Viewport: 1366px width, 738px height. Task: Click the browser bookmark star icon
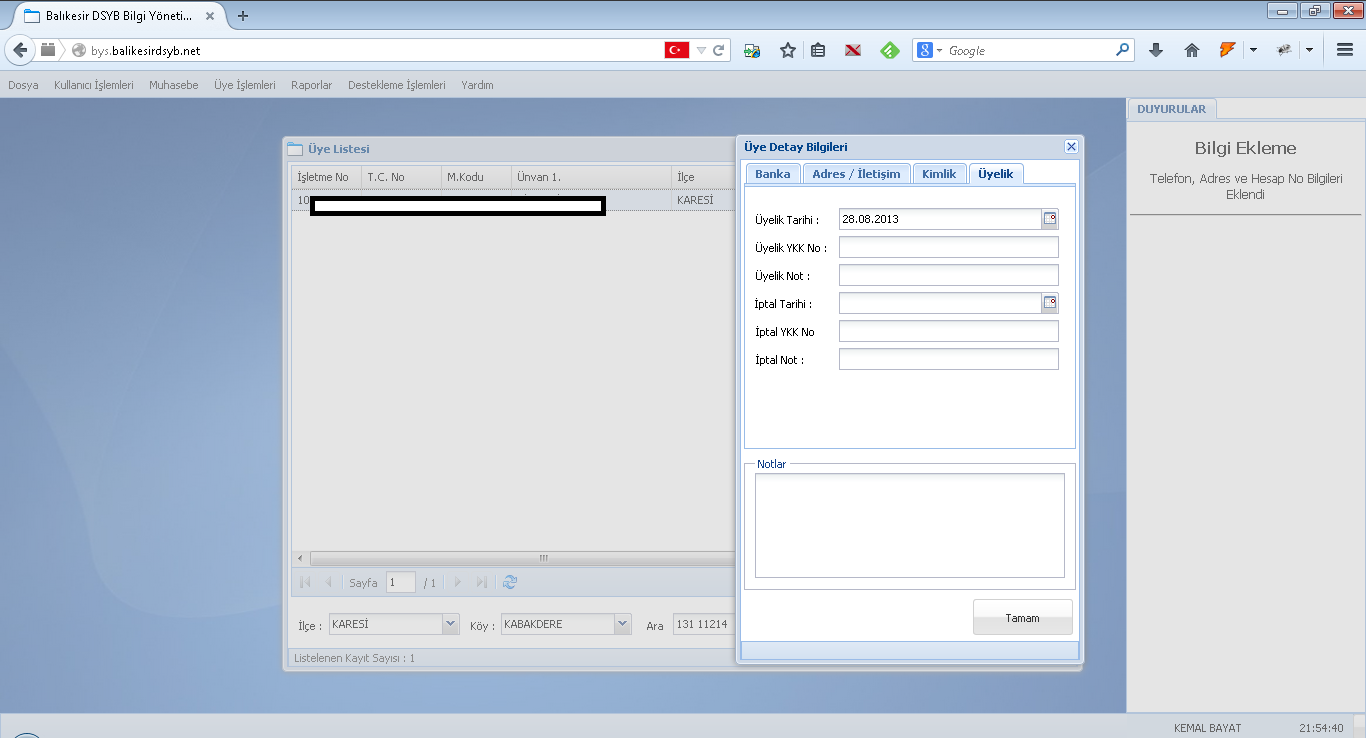point(788,50)
